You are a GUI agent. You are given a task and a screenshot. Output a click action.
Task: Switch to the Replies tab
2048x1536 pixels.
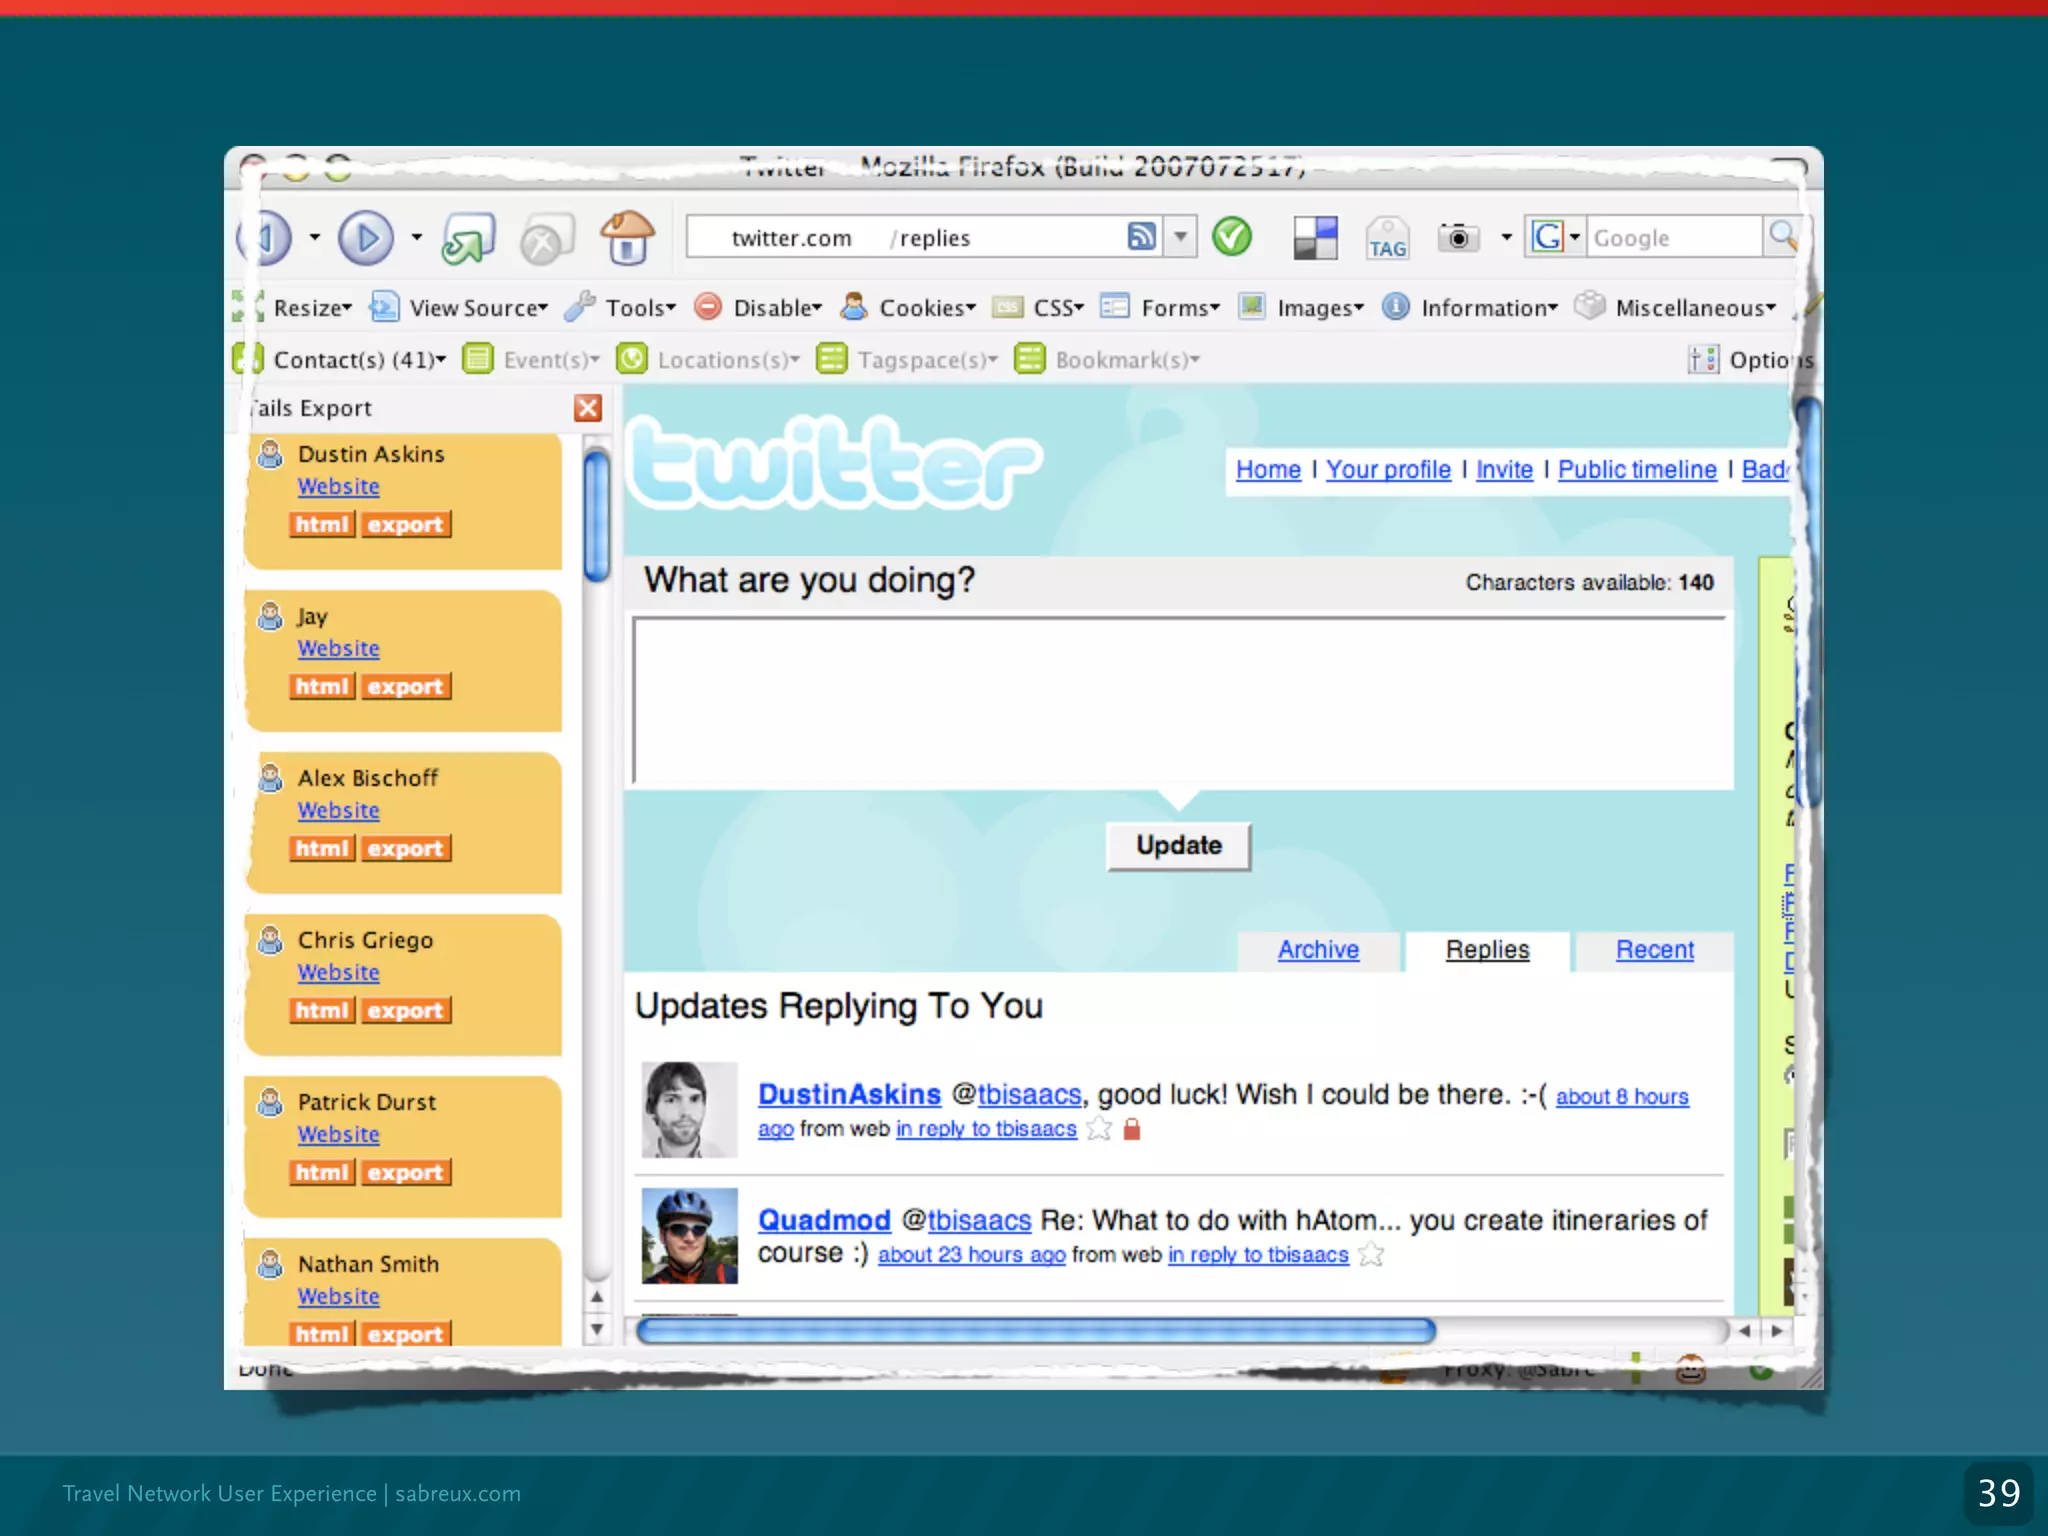point(1487,950)
